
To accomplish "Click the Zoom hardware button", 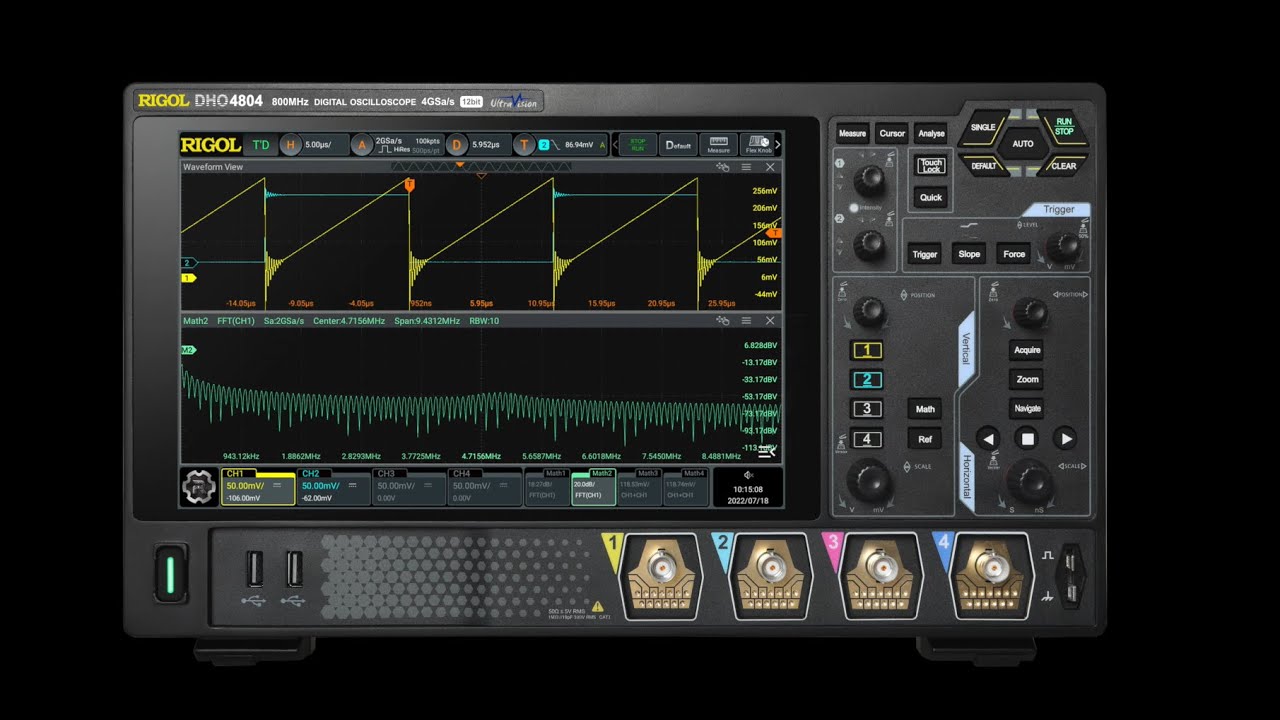I will coord(1027,379).
